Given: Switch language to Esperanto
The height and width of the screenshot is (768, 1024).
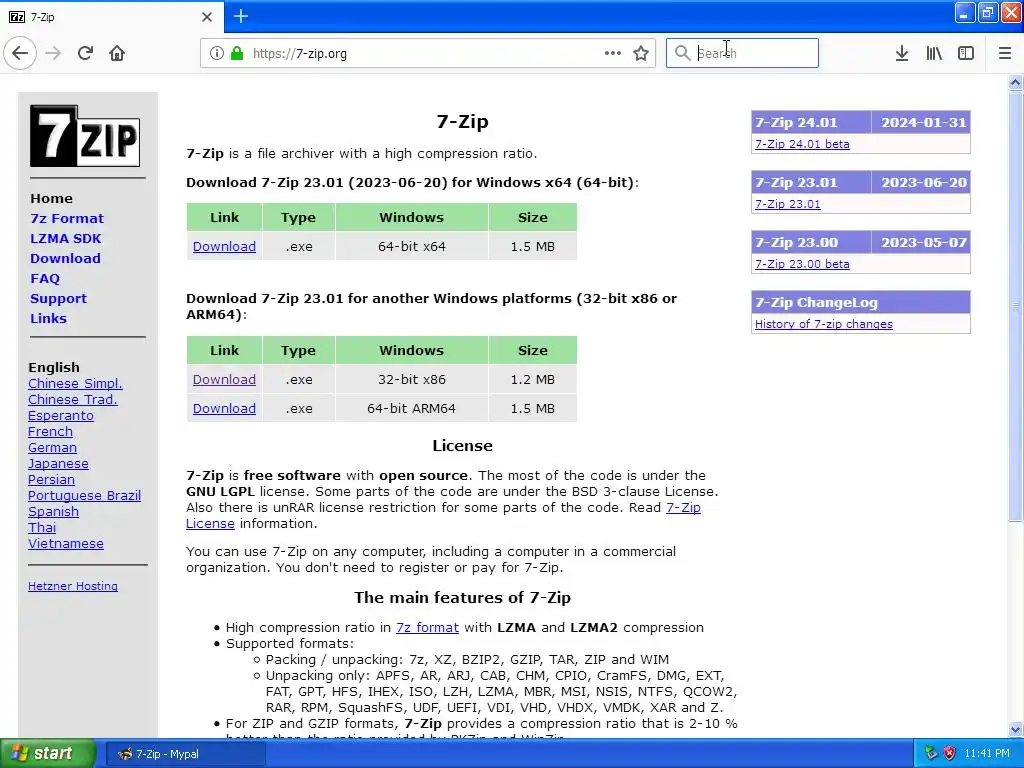Looking at the screenshot, I should (x=61, y=416).
